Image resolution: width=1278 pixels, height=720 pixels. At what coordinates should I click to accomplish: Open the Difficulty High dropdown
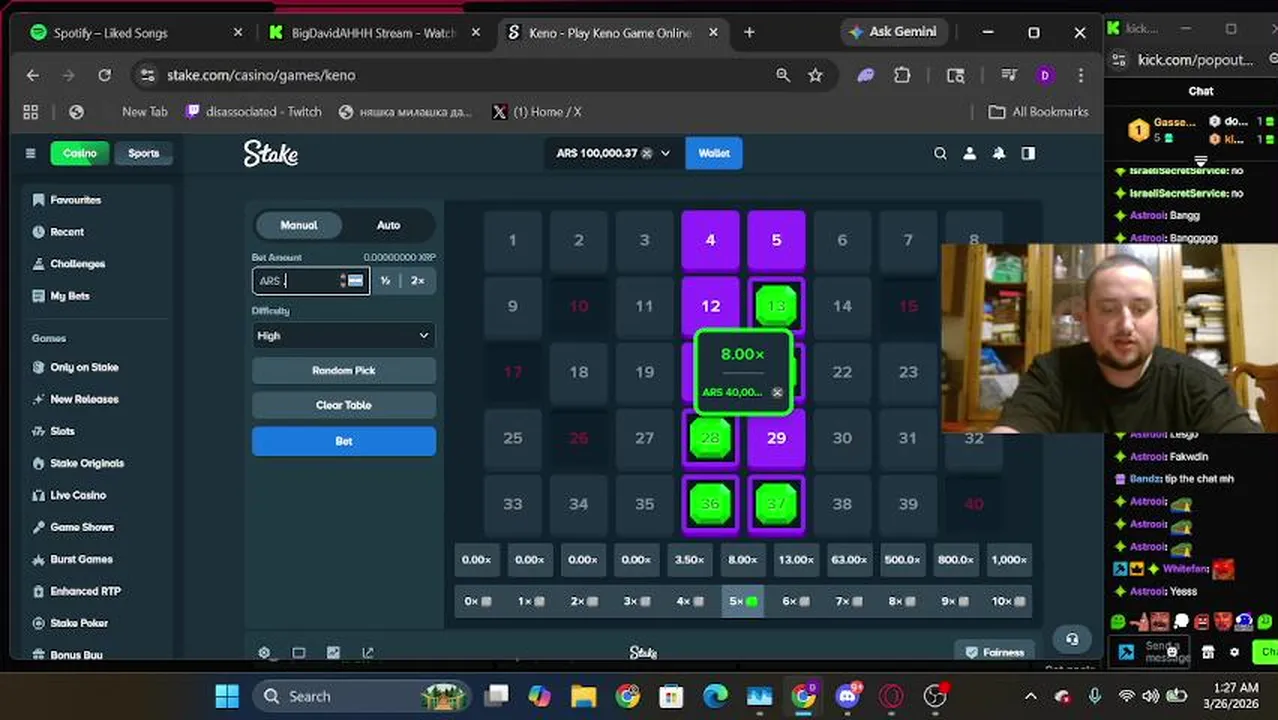[343, 336]
